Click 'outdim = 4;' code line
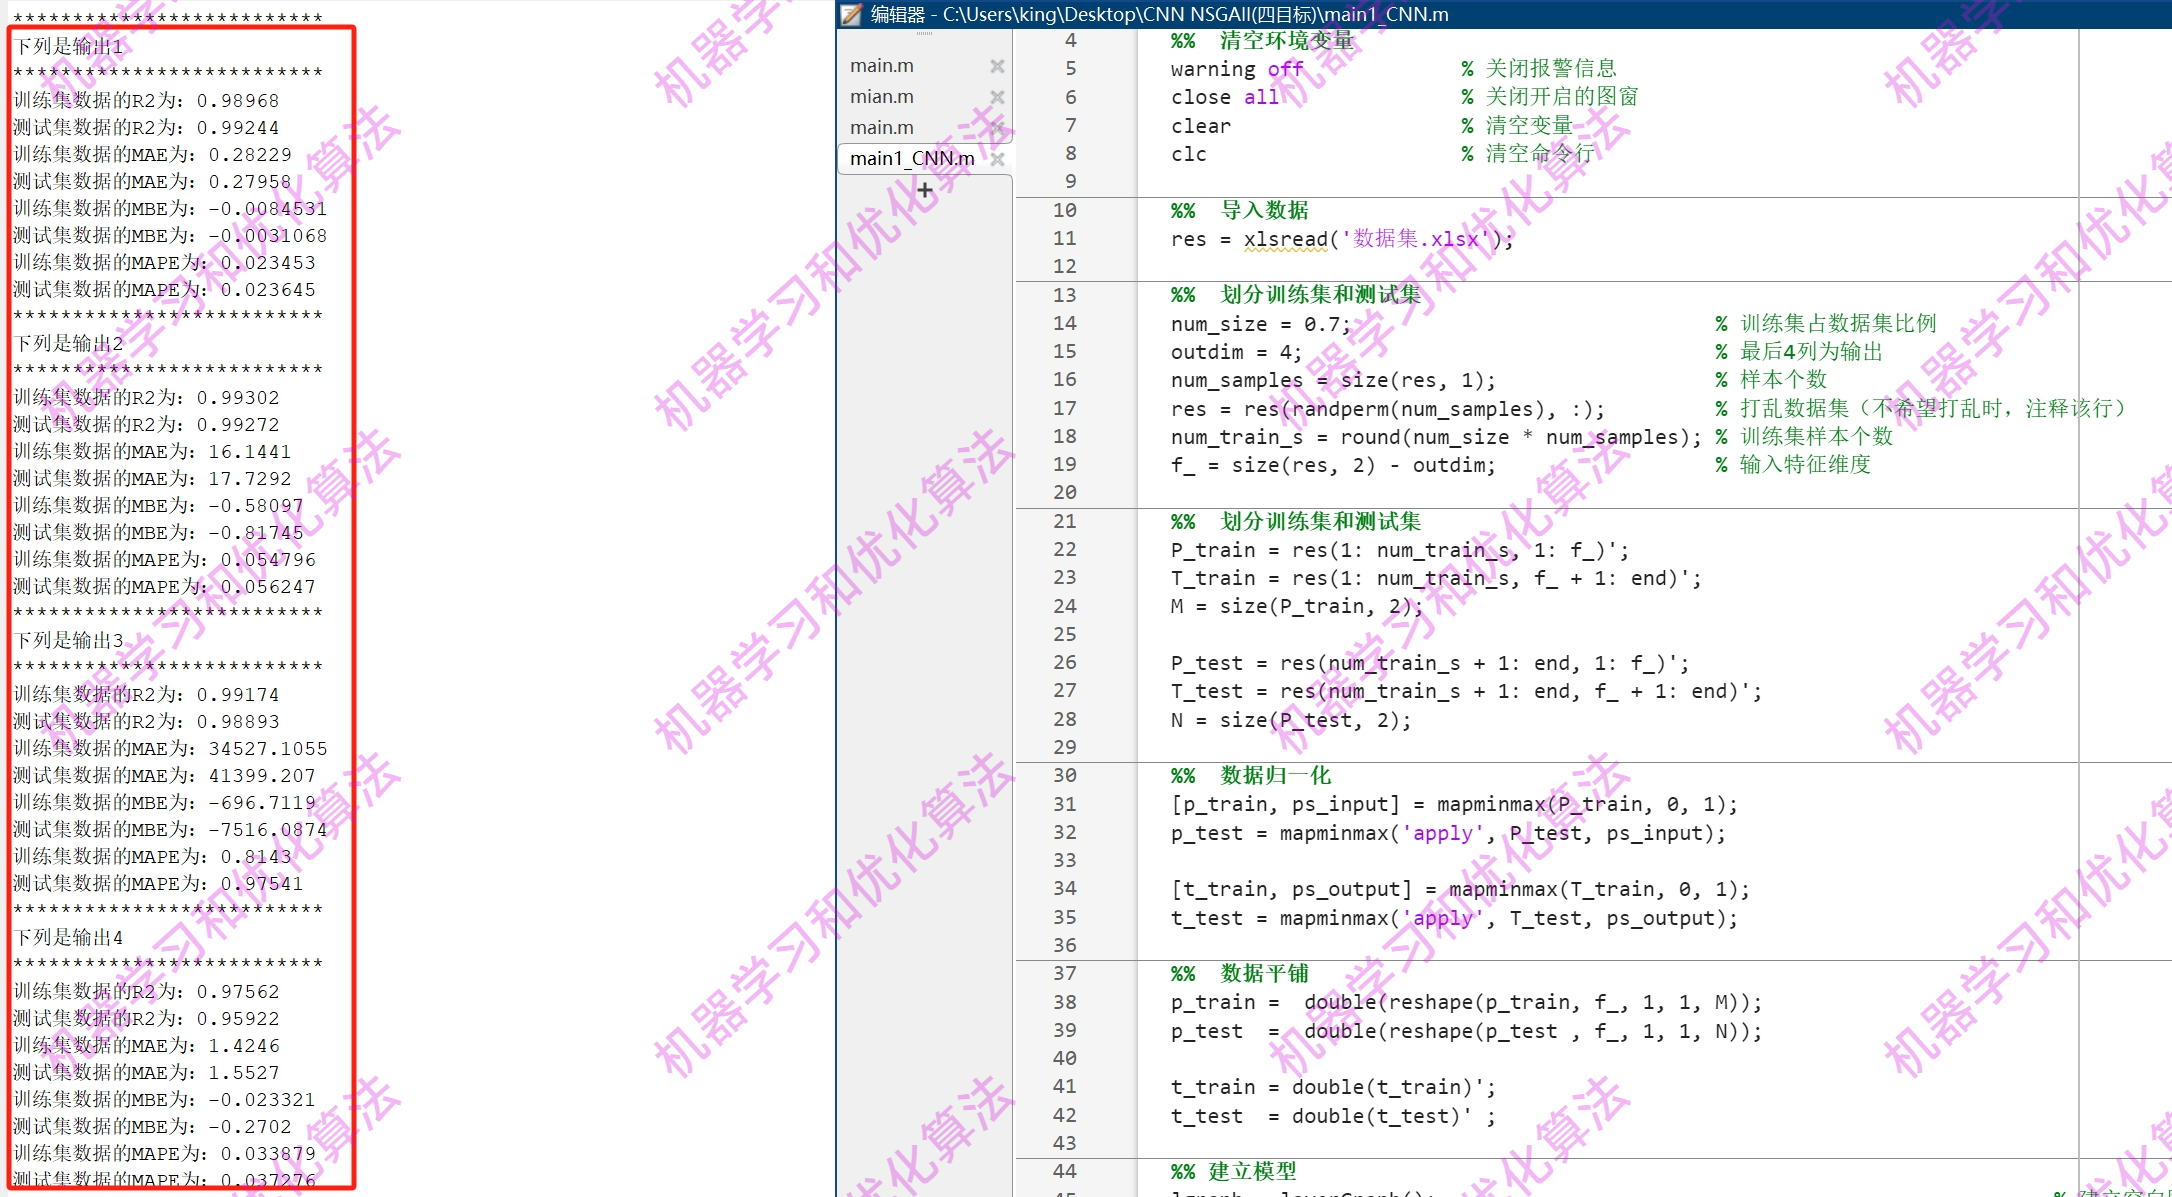Screen dimensions: 2172x1197 tap(1236, 352)
